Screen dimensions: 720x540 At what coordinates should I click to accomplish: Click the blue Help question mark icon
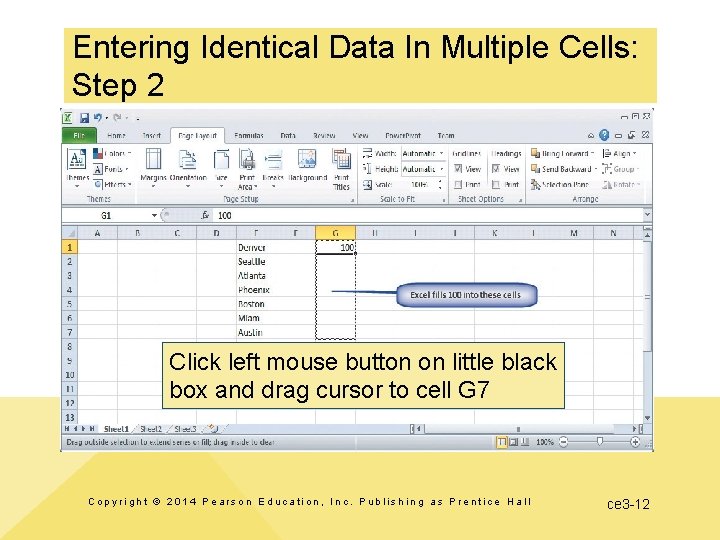[x=604, y=135]
